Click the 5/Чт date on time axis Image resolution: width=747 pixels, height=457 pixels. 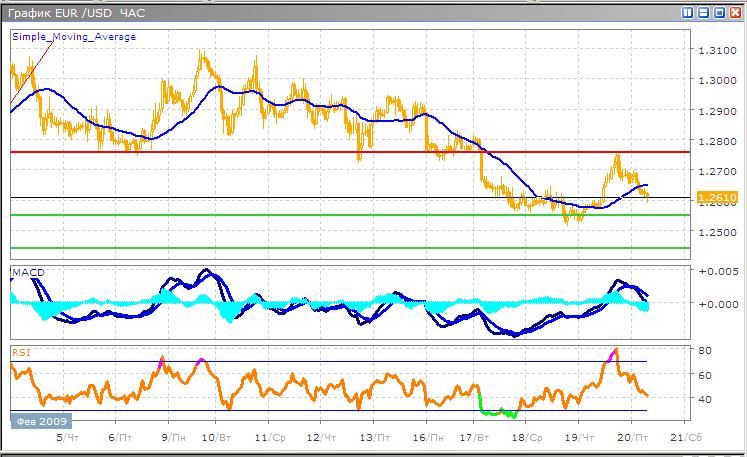point(65,438)
